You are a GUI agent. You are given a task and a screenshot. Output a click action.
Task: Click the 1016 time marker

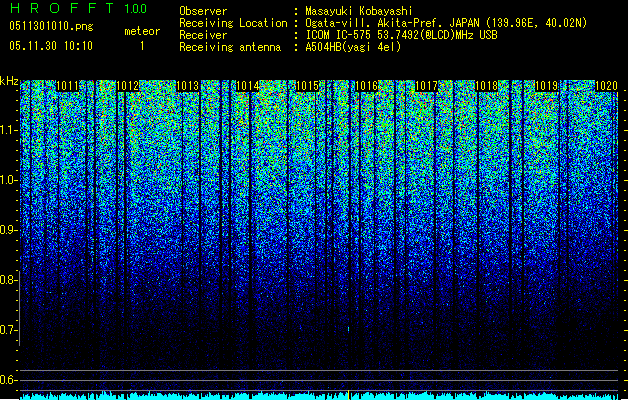click(x=367, y=86)
